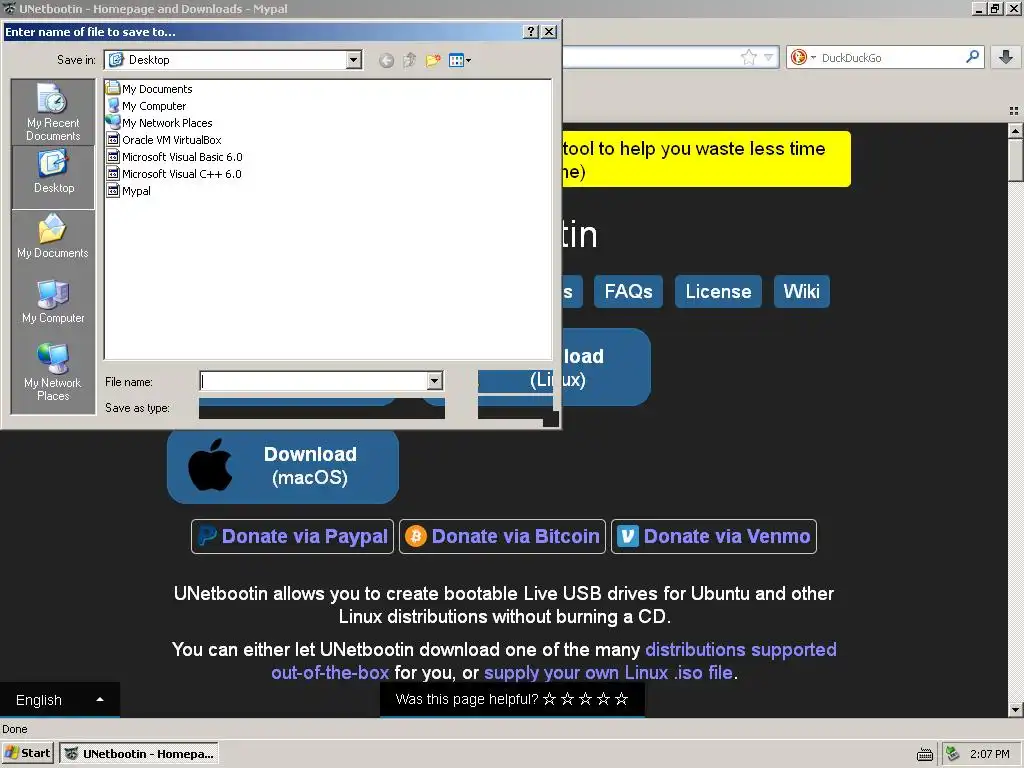
Task: Click page scrollbar up arrow
Action: click(x=1016, y=131)
